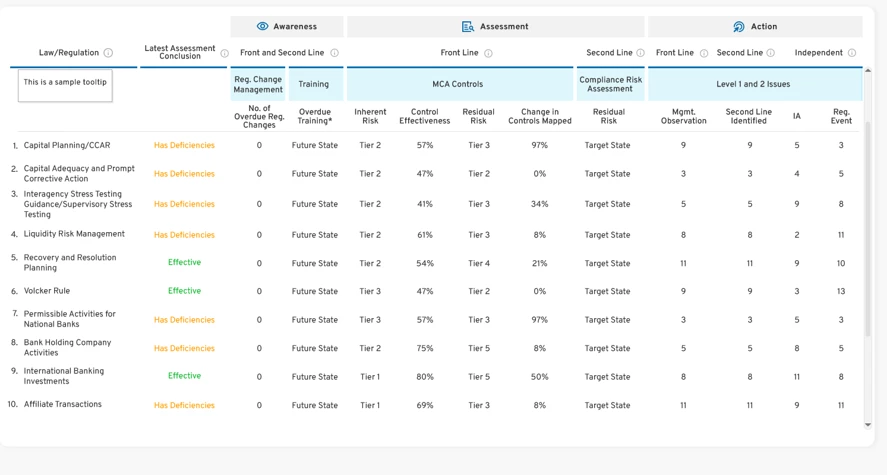Click Effective status for Recovery and Resolution Planning
Screen dimensions: 887x475
pos(184,262)
